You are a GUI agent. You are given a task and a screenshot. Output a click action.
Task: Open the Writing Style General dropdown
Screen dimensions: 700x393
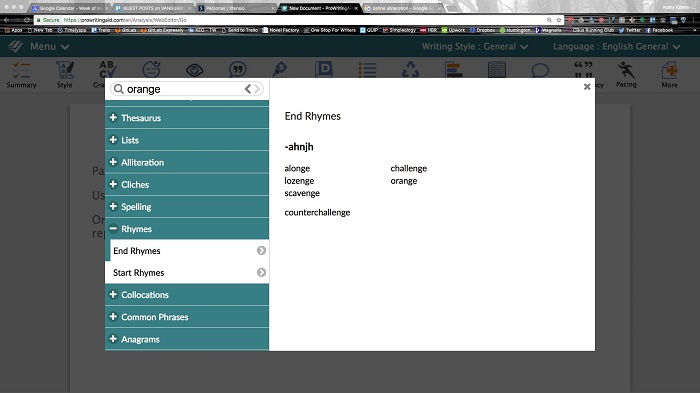click(475, 46)
